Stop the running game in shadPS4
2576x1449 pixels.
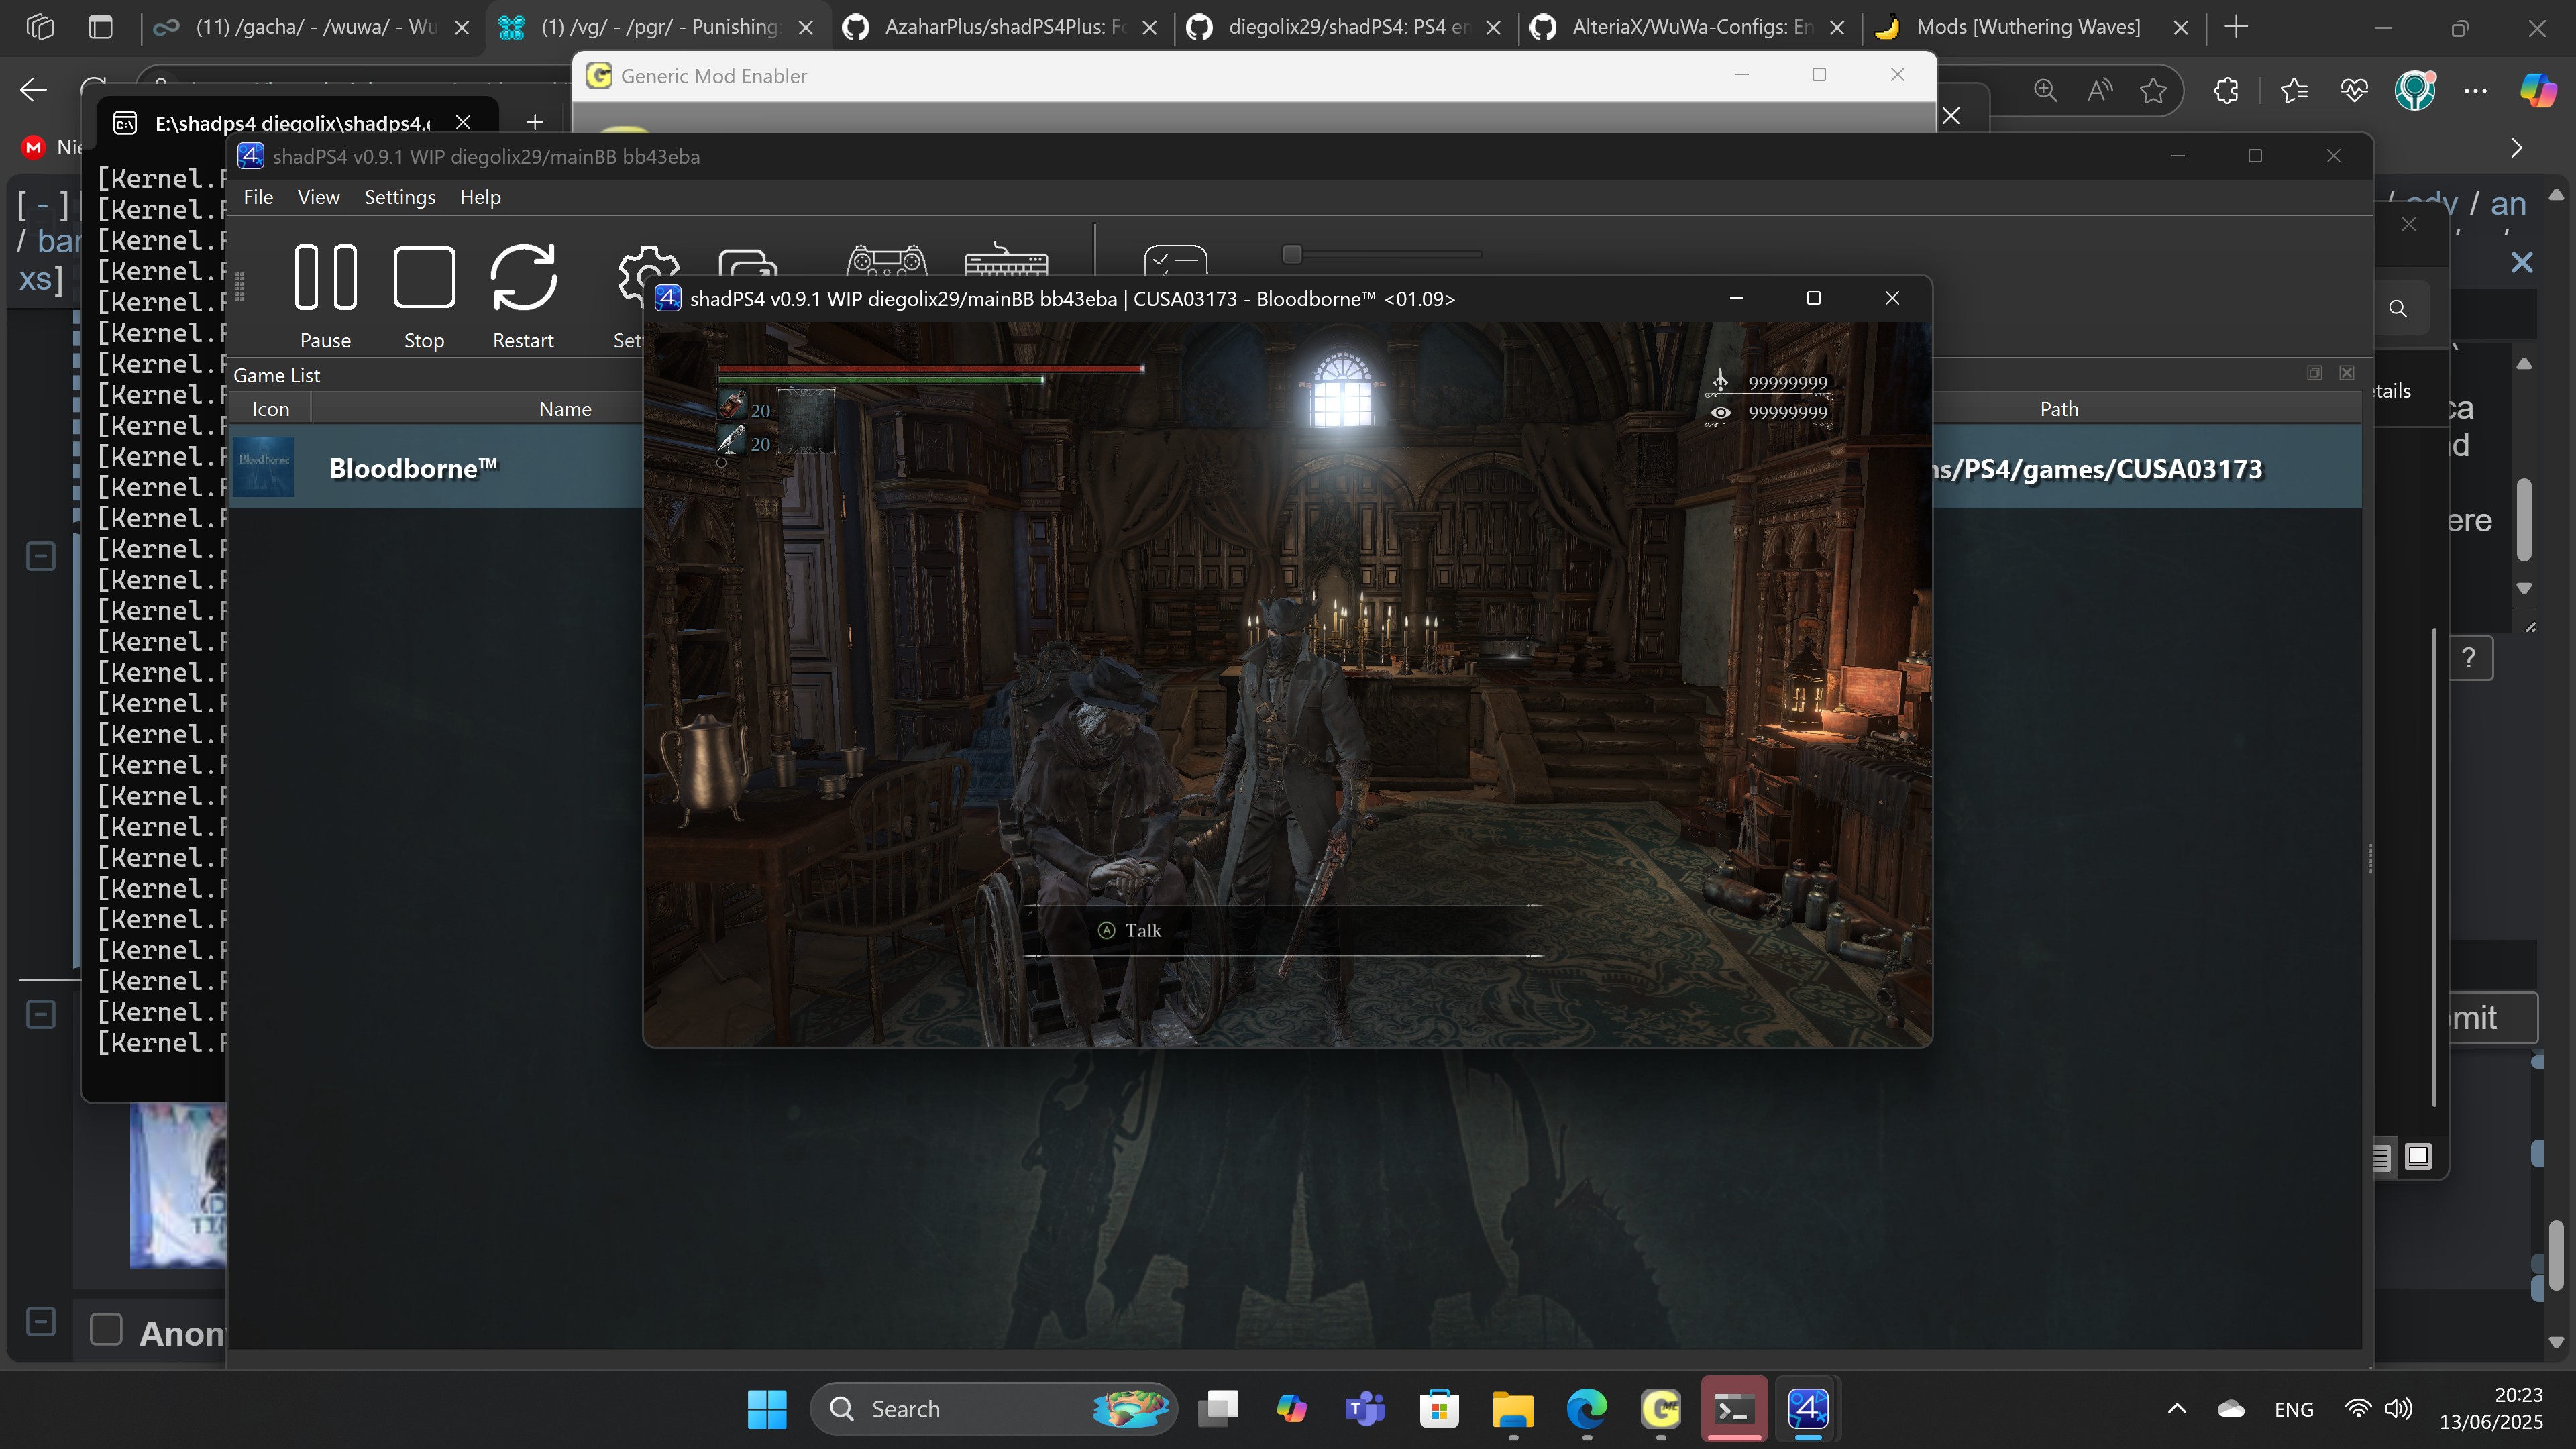424,295
